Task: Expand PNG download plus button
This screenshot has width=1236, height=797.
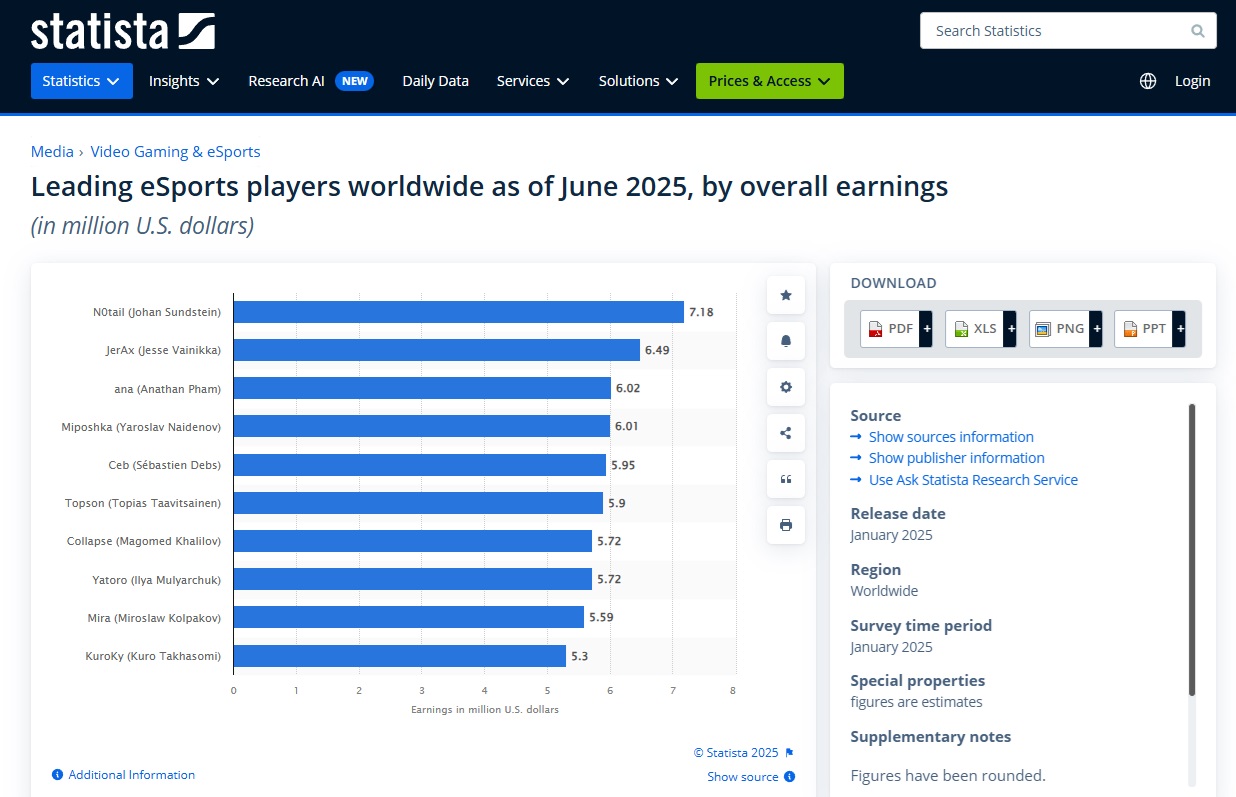Action: coord(1095,329)
